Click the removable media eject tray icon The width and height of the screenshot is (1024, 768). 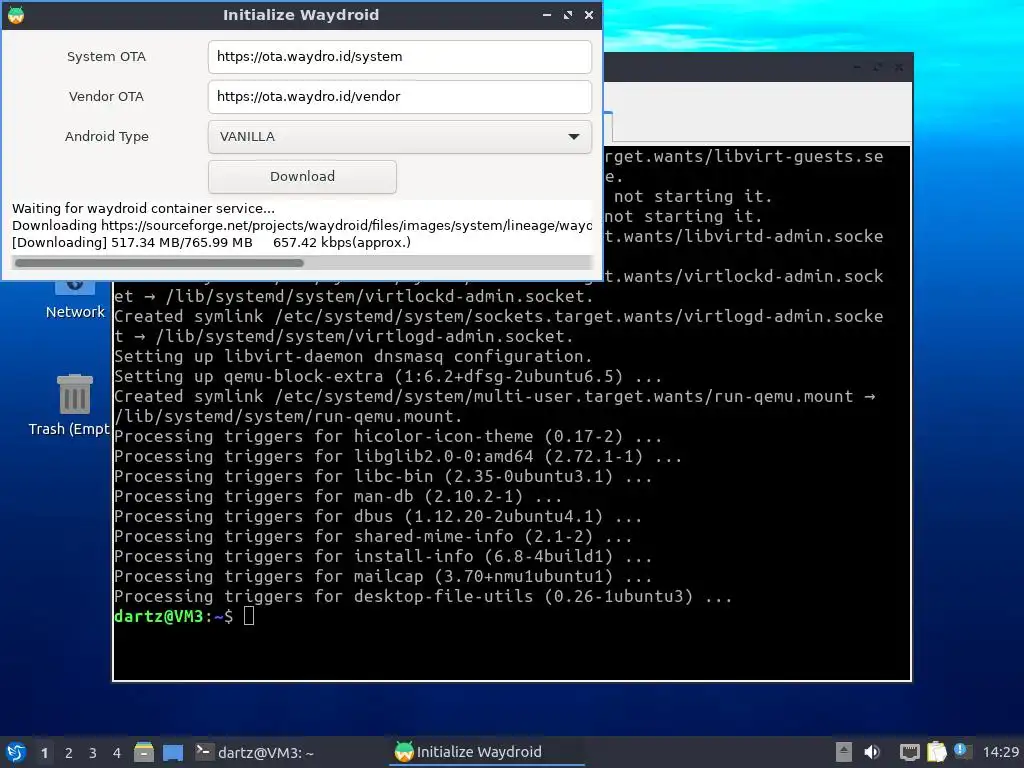tap(844, 752)
